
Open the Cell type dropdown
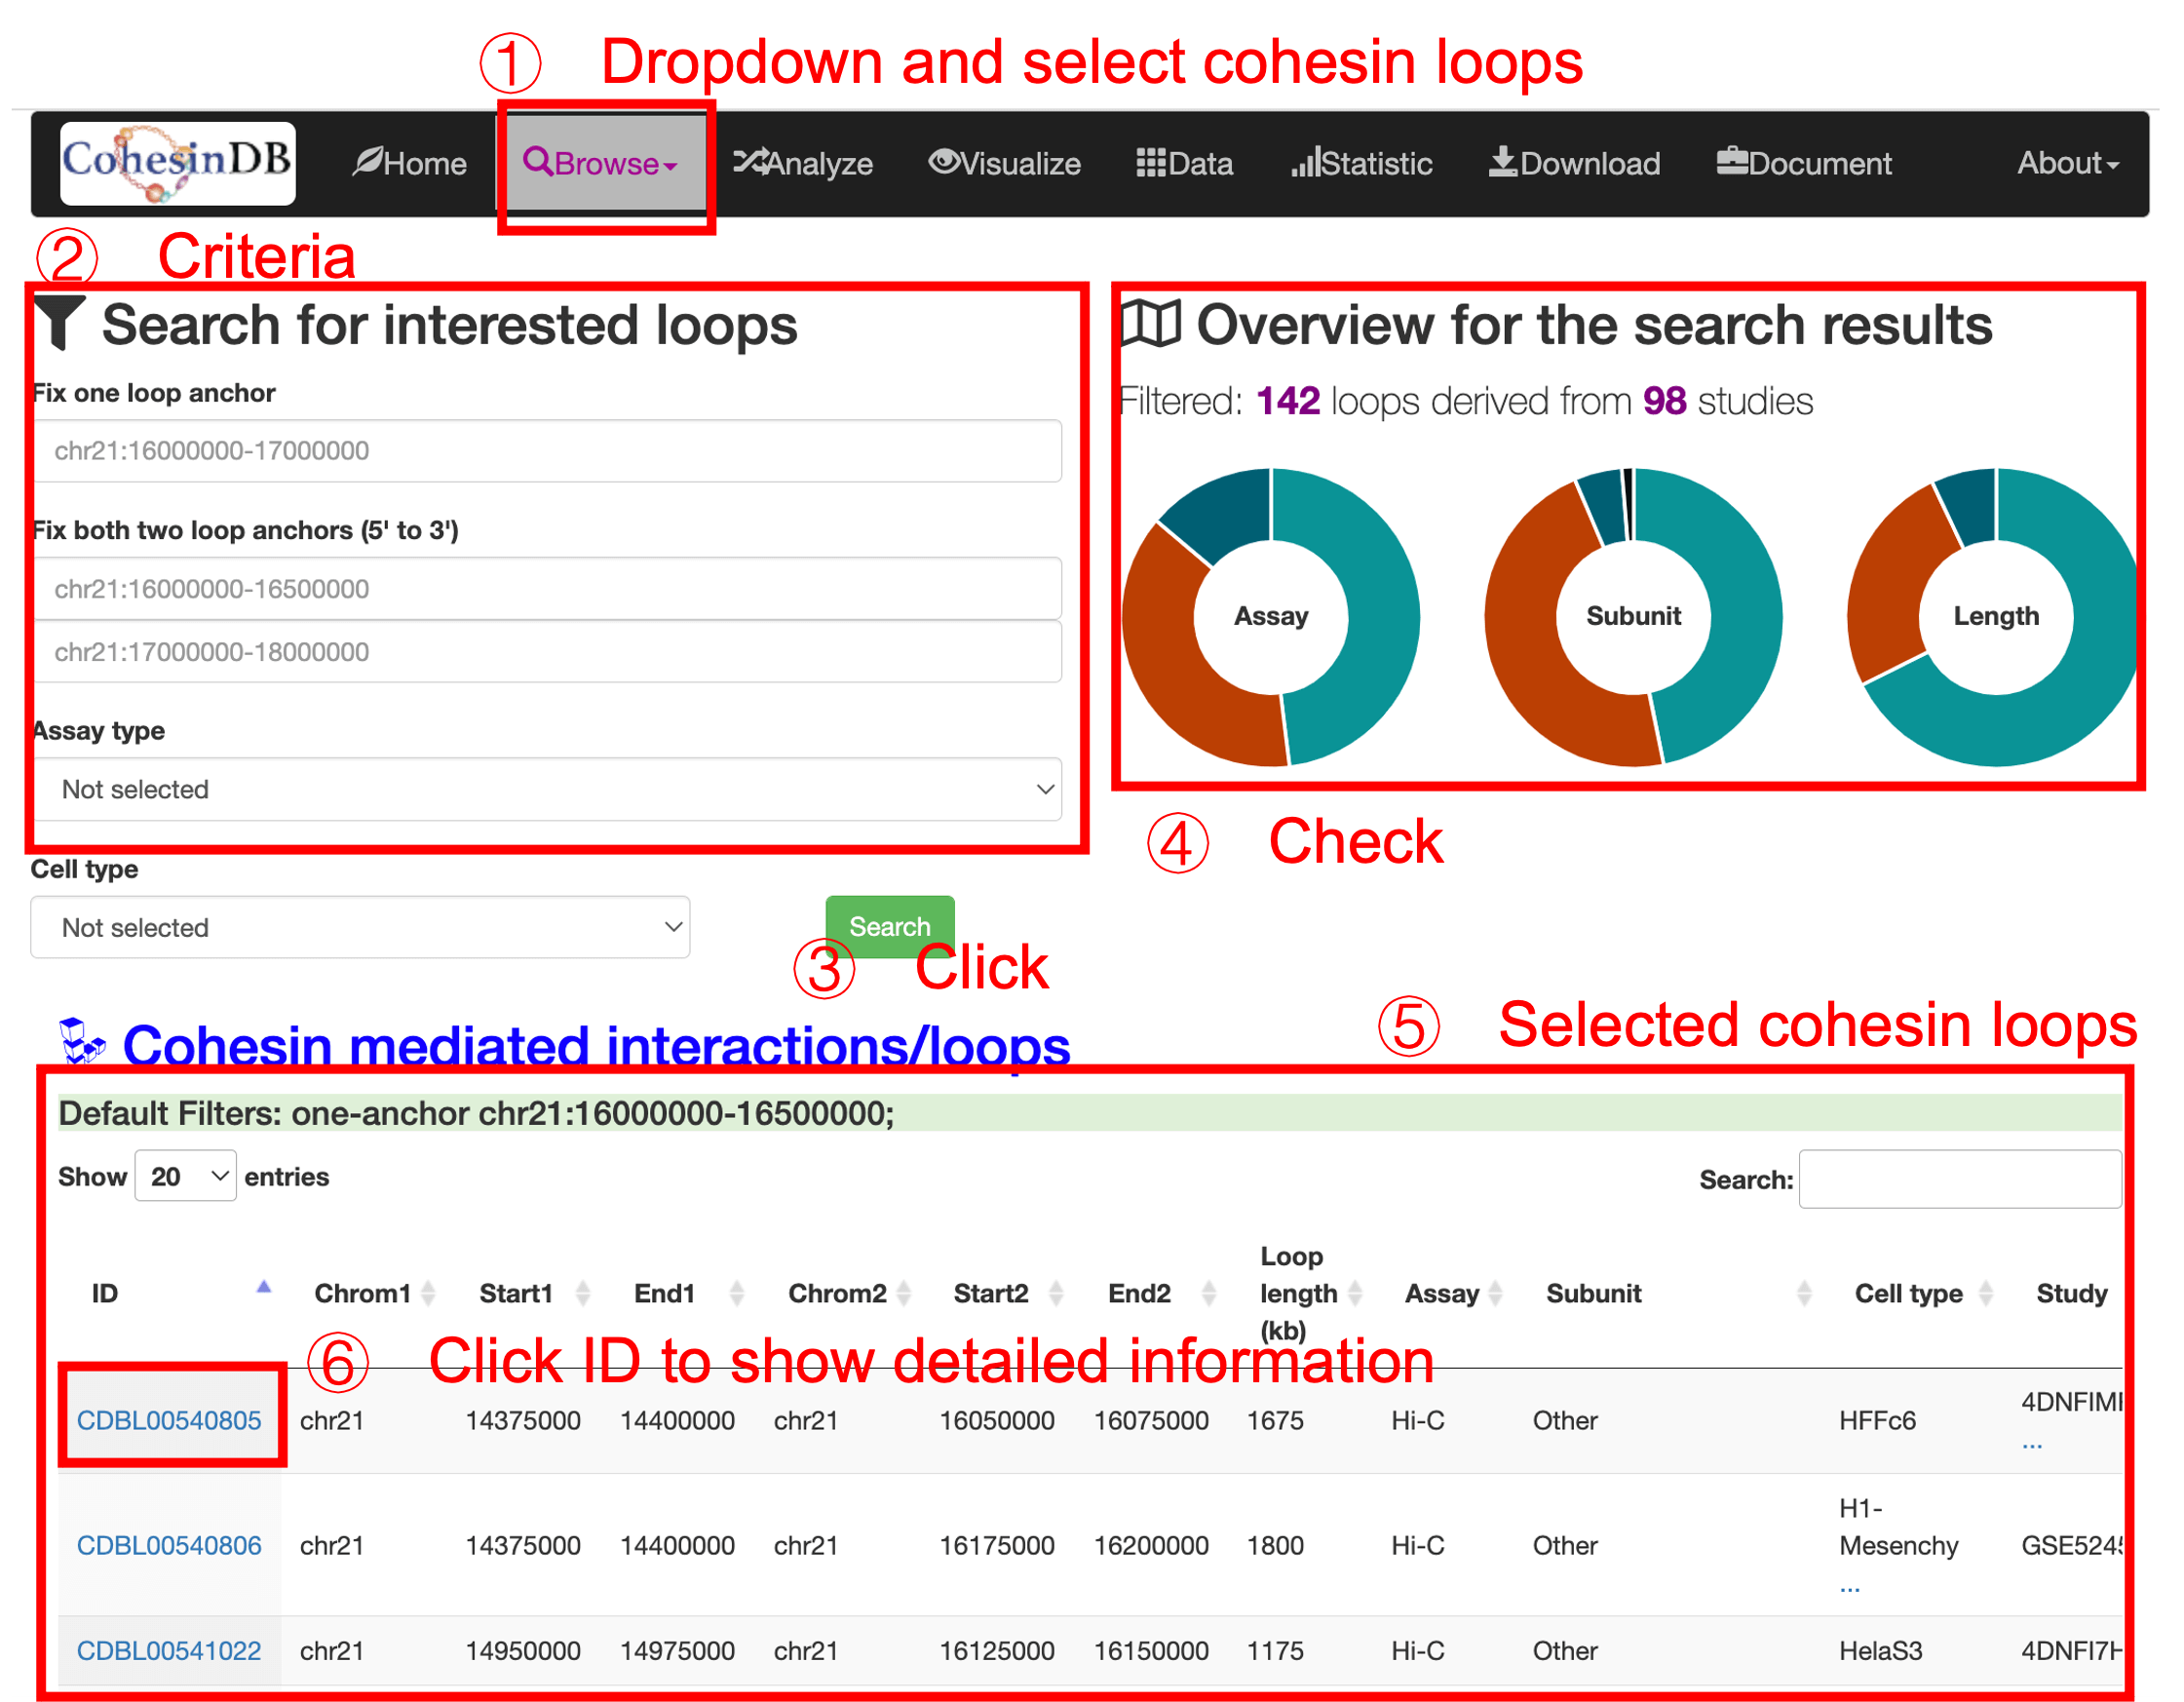click(360, 928)
